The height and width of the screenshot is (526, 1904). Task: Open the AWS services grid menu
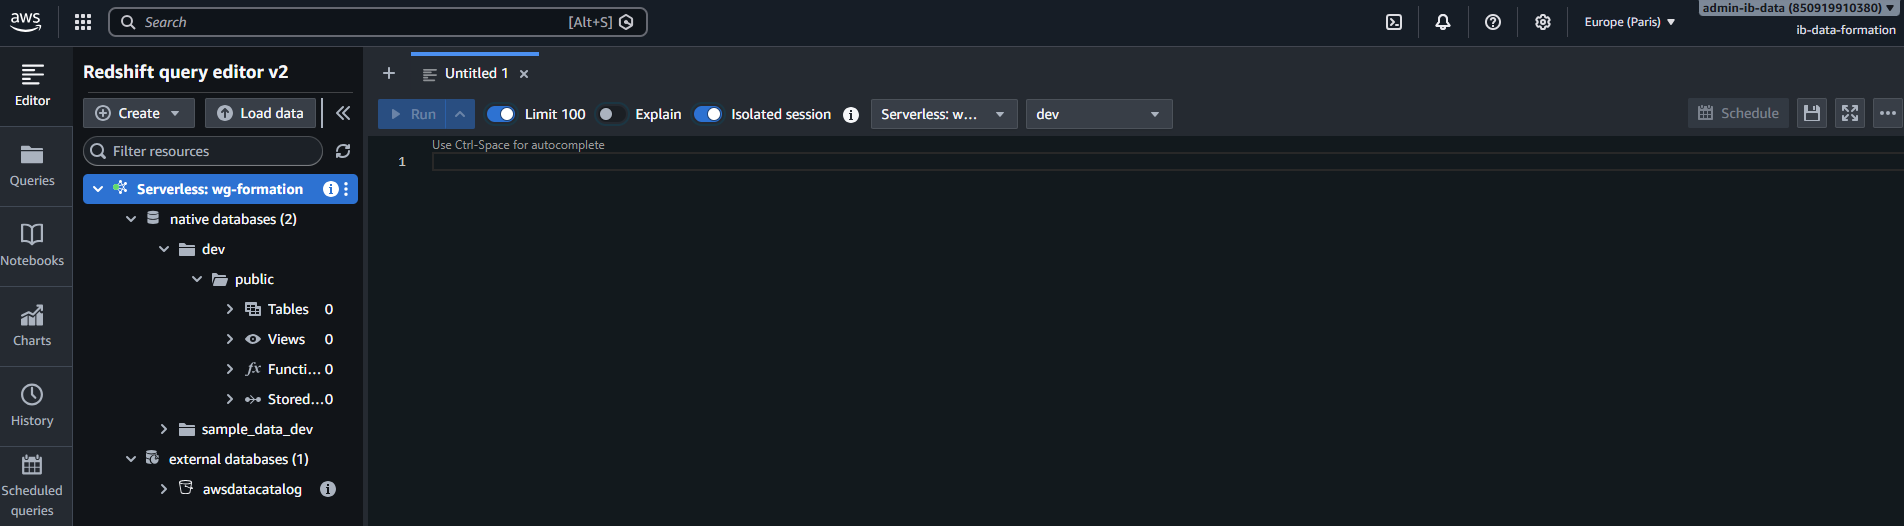tap(83, 22)
